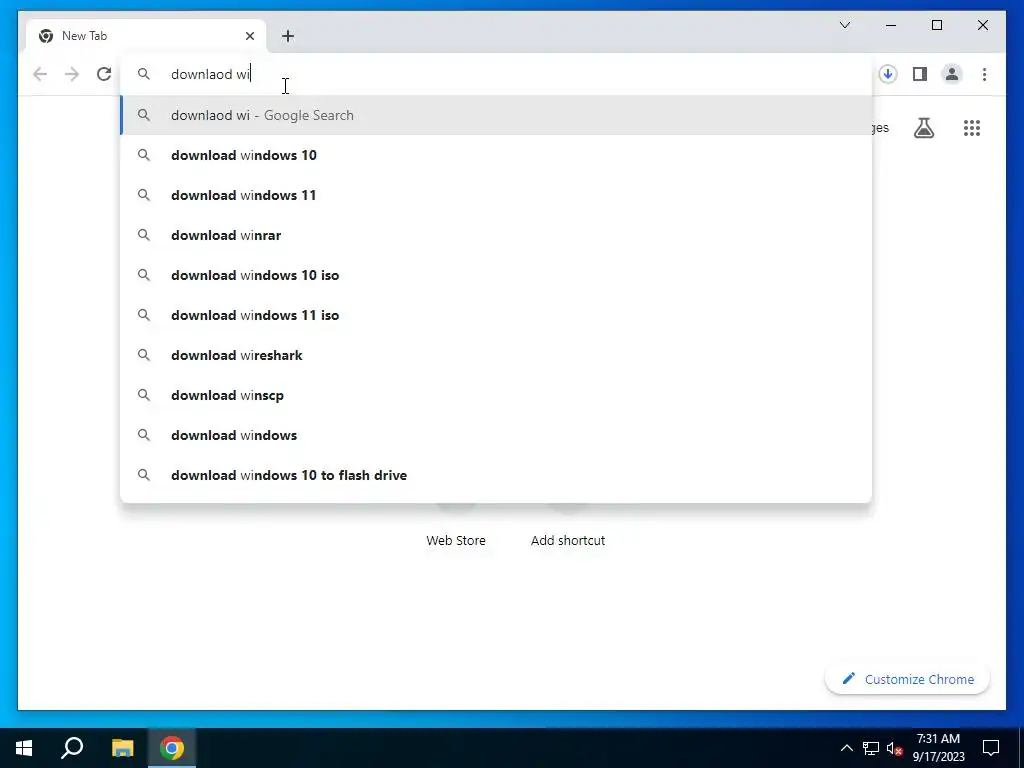Pick the 'download winrar' suggestion
Image resolution: width=1024 pixels, height=768 pixels.
coord(496,235)
